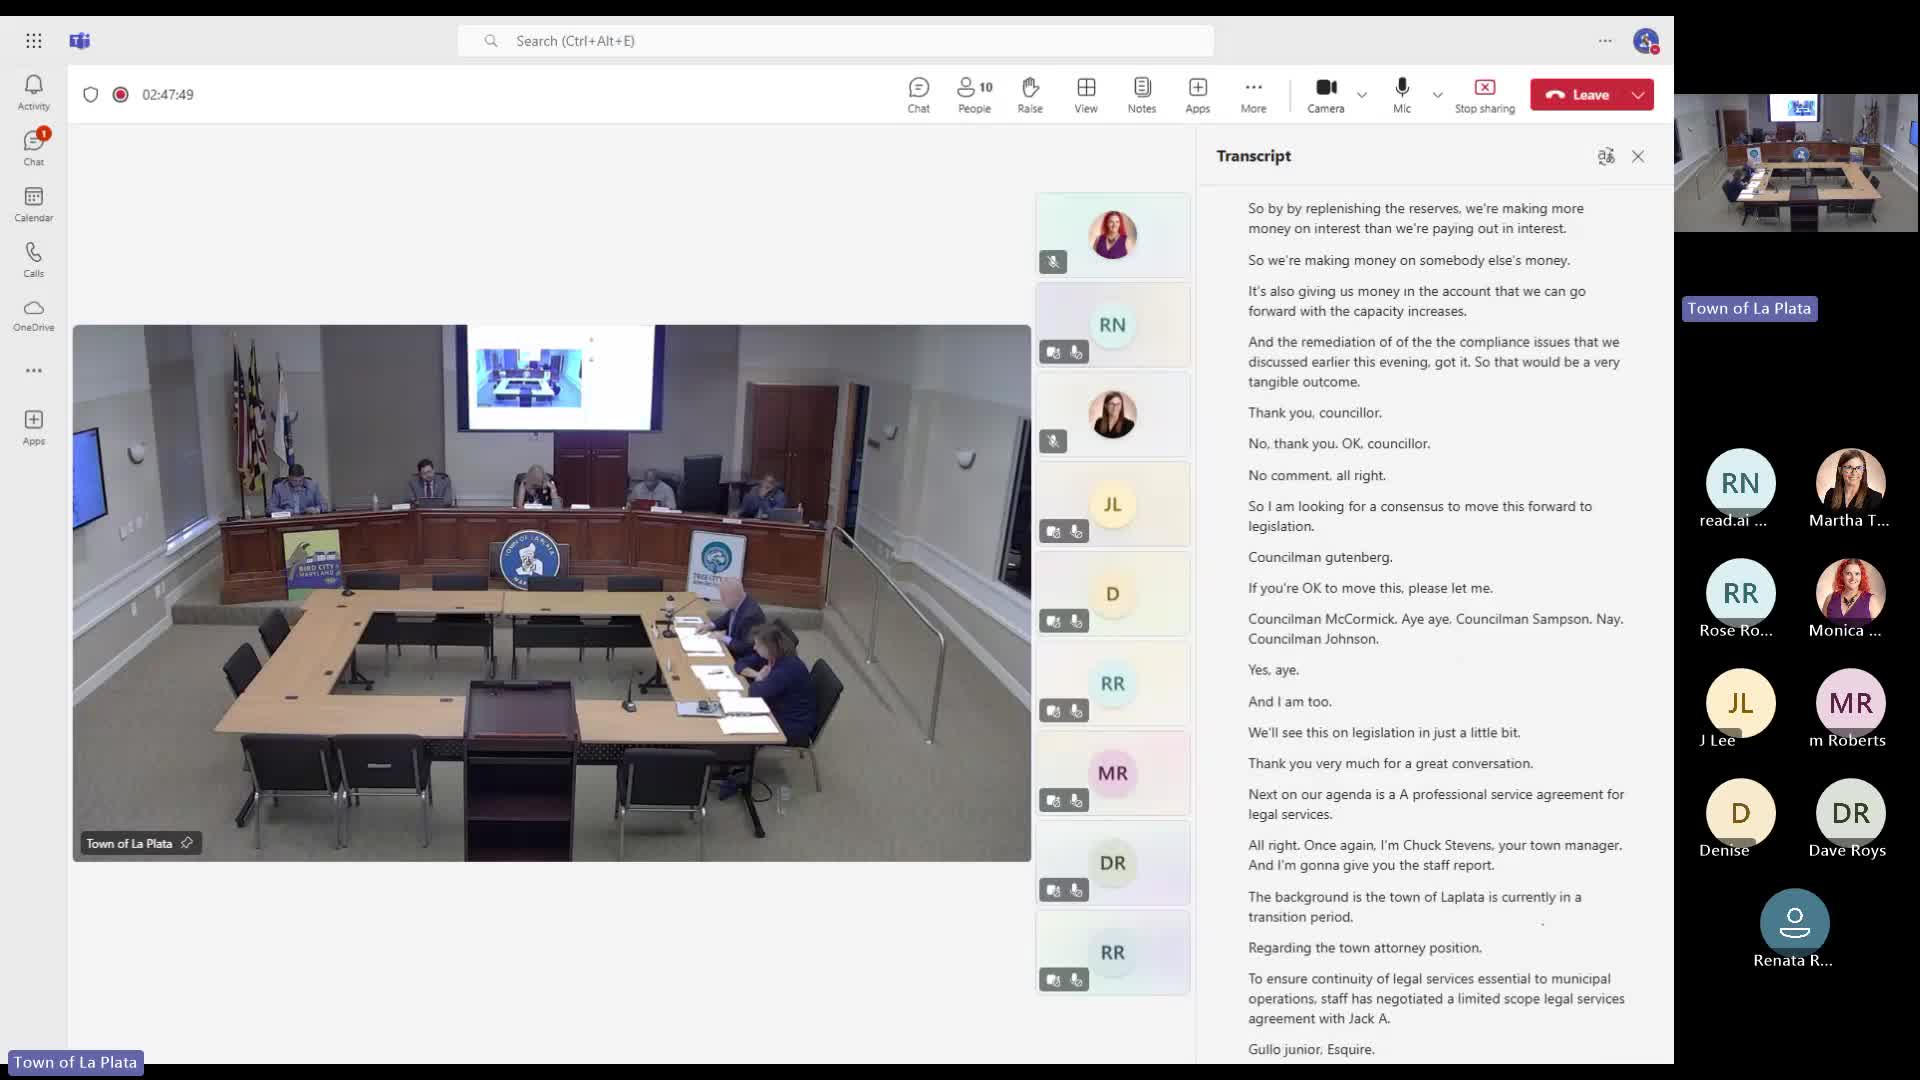
Task: Click the More actions ellipsis
Action: pyautogui.click(x=1253, y=95)
